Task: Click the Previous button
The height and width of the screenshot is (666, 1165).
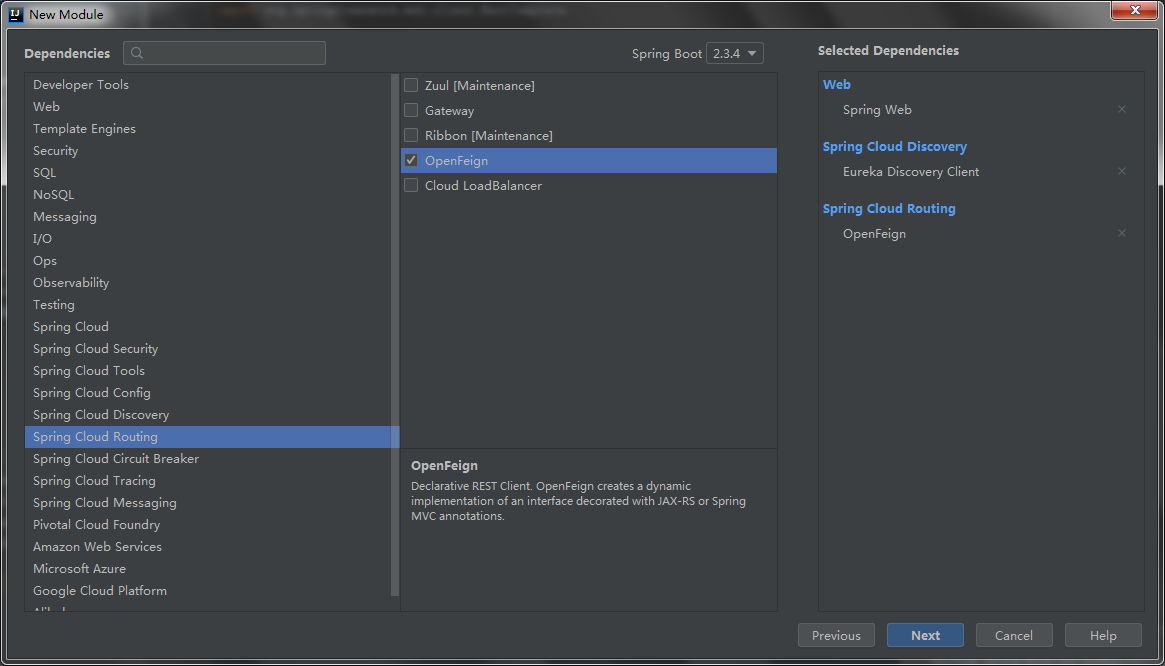Action: tap(836, 636)
